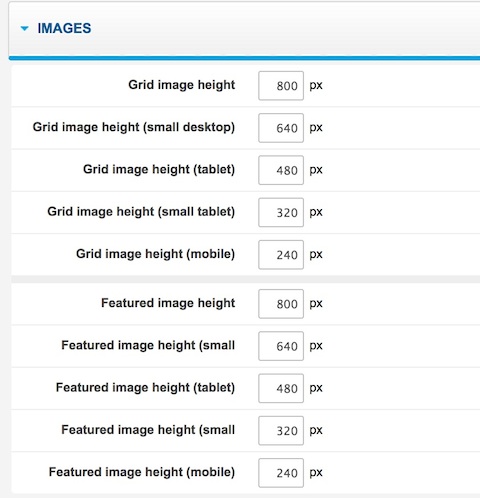Edit the Featured image height (tablet) field

[281, 388]
